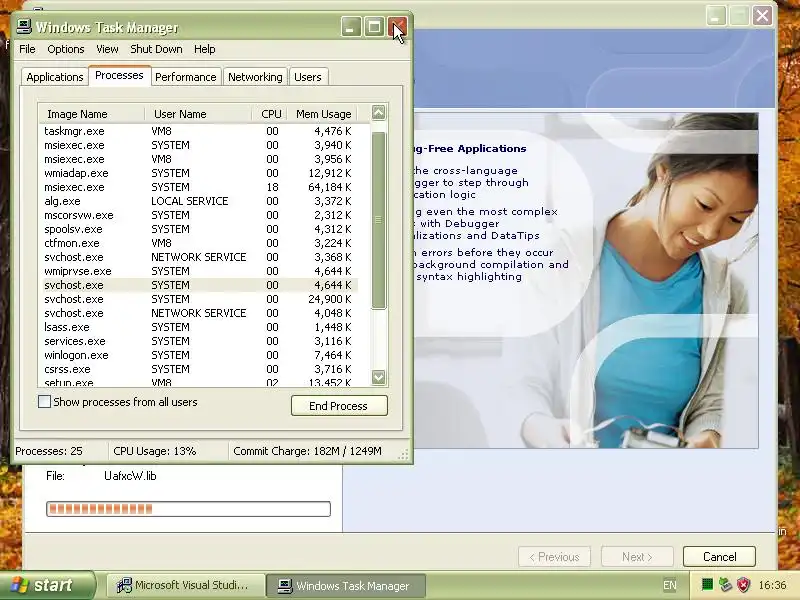Viewport: 800px width, 600px height.
Task: Click Processes: 25 status bar entry
Action: pos(49,451)
